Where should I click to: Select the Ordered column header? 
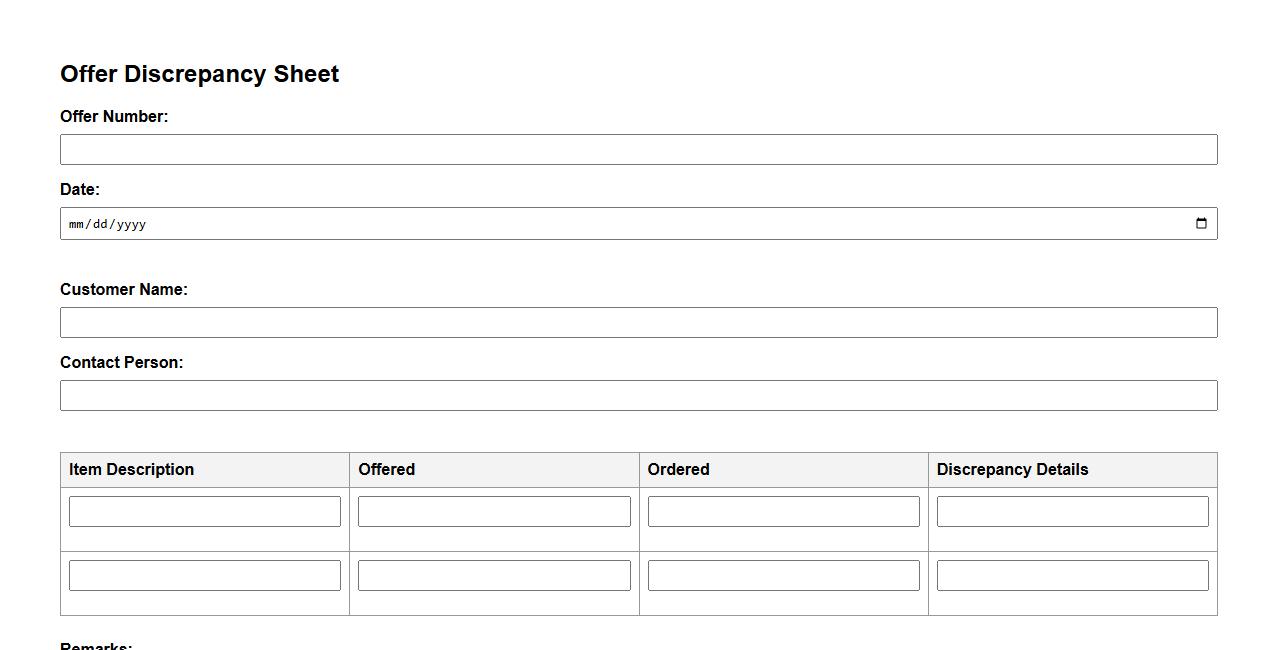pos(678,470)
